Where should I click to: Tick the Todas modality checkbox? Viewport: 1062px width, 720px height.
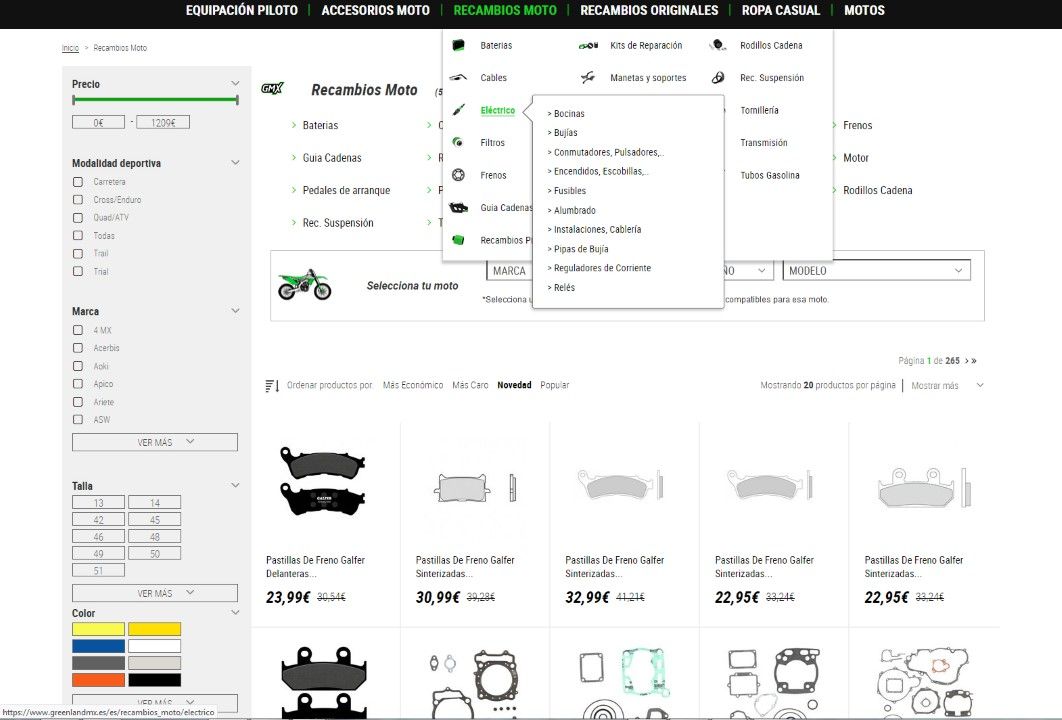(78, 236)
